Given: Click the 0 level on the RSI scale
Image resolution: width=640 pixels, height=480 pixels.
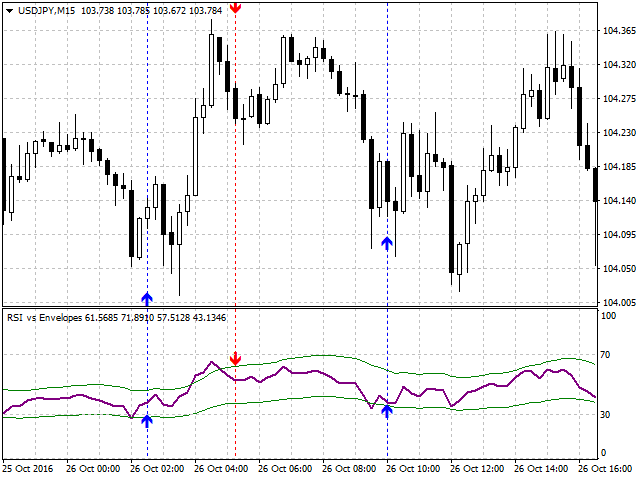Looking at the screenshot, I should coord(604,453).
